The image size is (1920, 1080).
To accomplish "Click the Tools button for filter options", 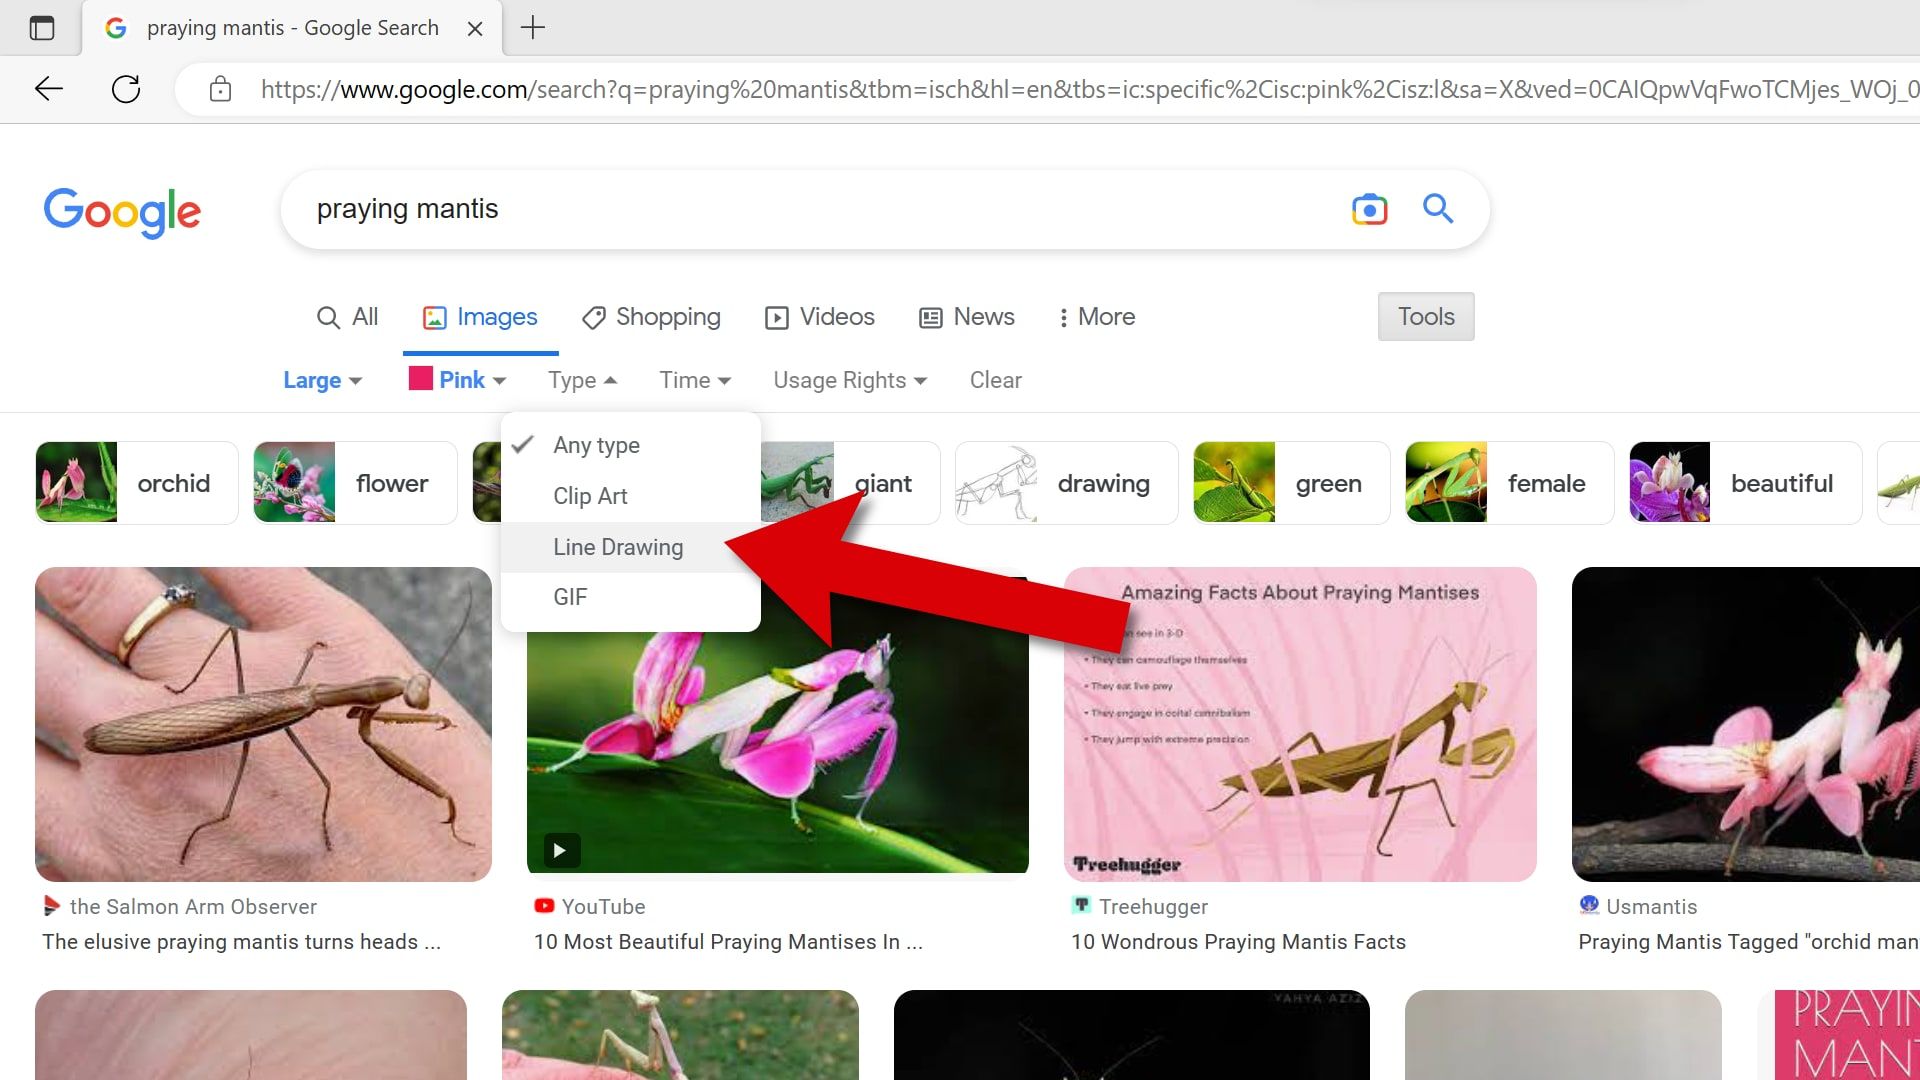I will coord(1427,316).
